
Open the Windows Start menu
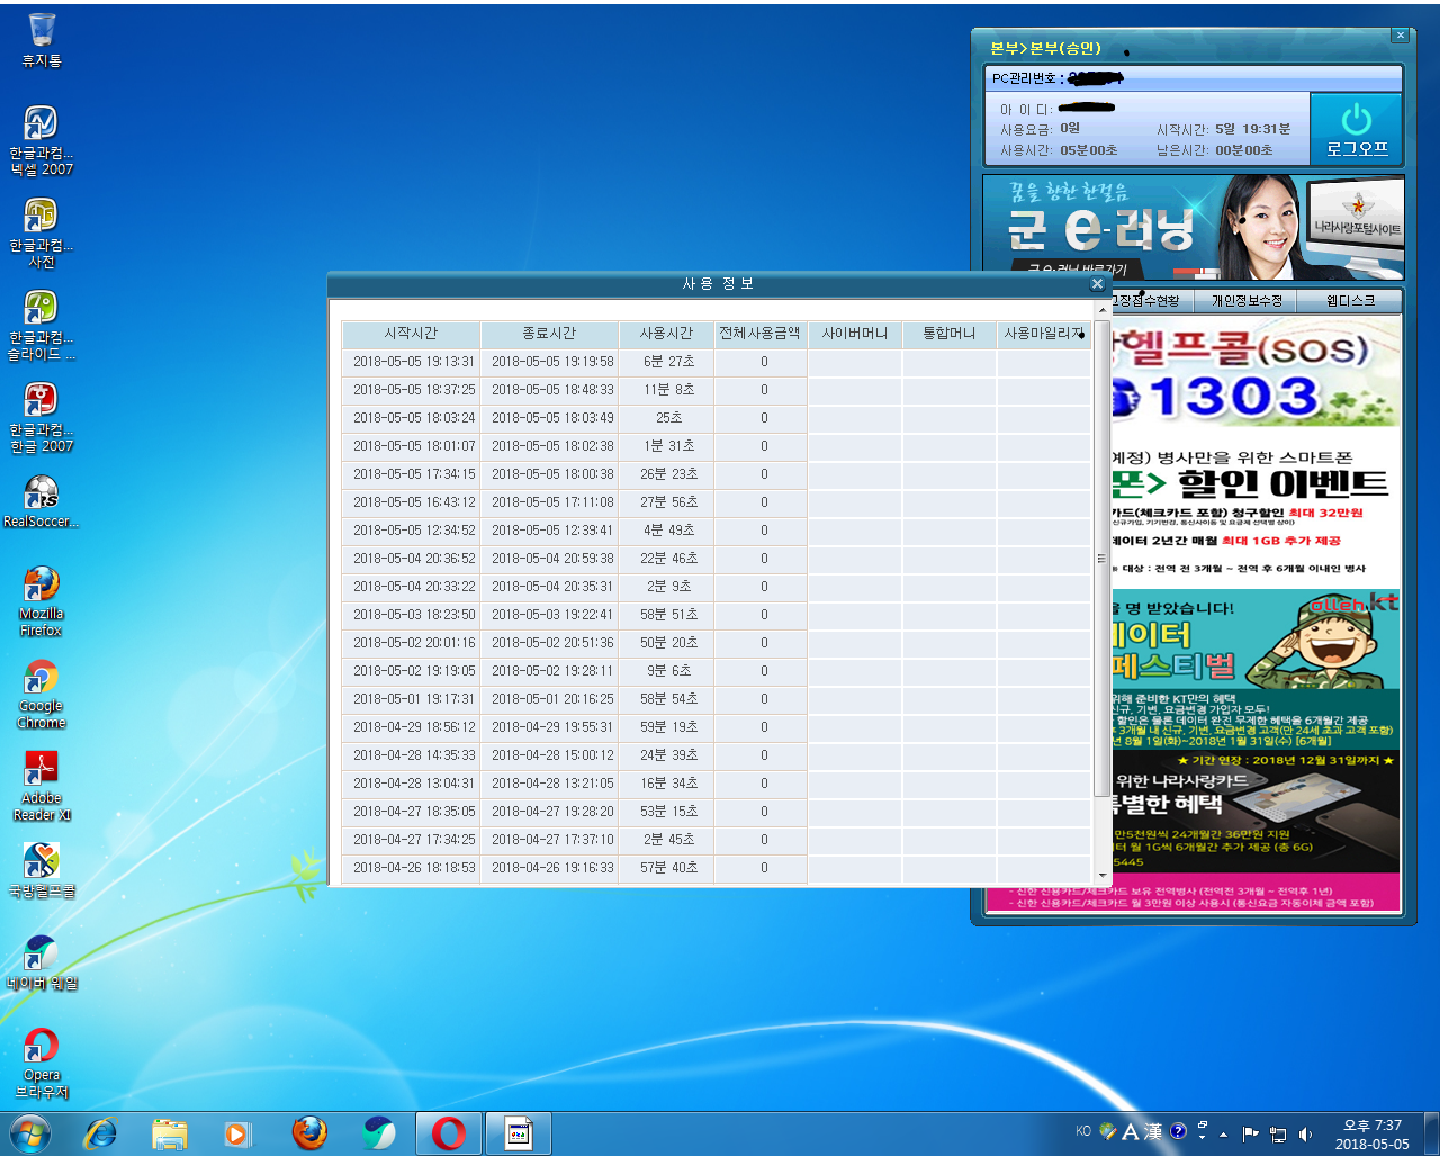[x=30, y=1134]
